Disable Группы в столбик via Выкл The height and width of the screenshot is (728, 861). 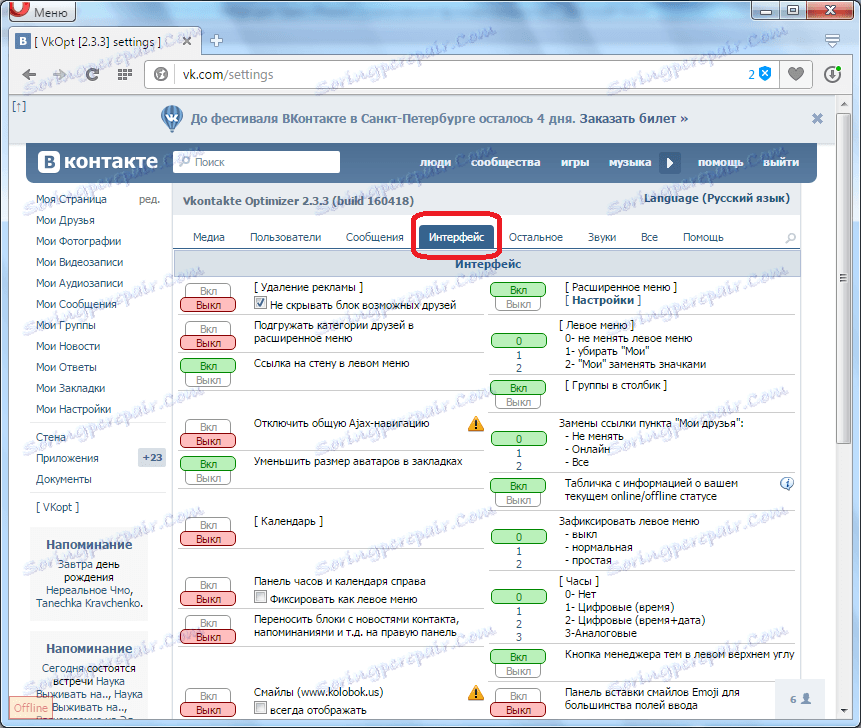(518, 402)
